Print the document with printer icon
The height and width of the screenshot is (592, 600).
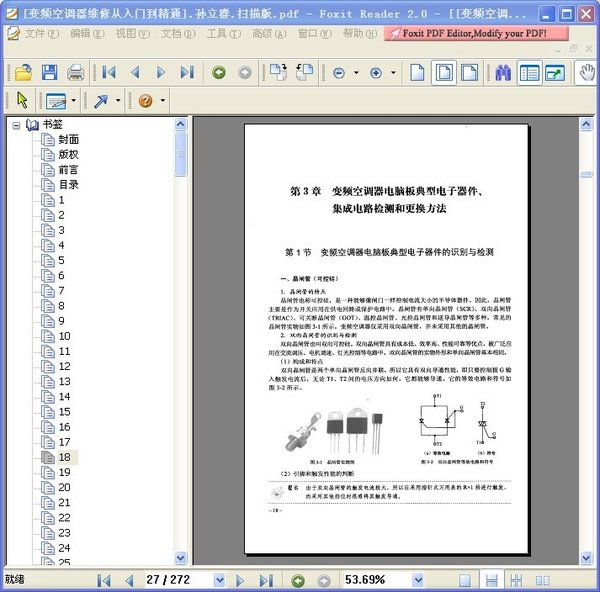point(75,72)
